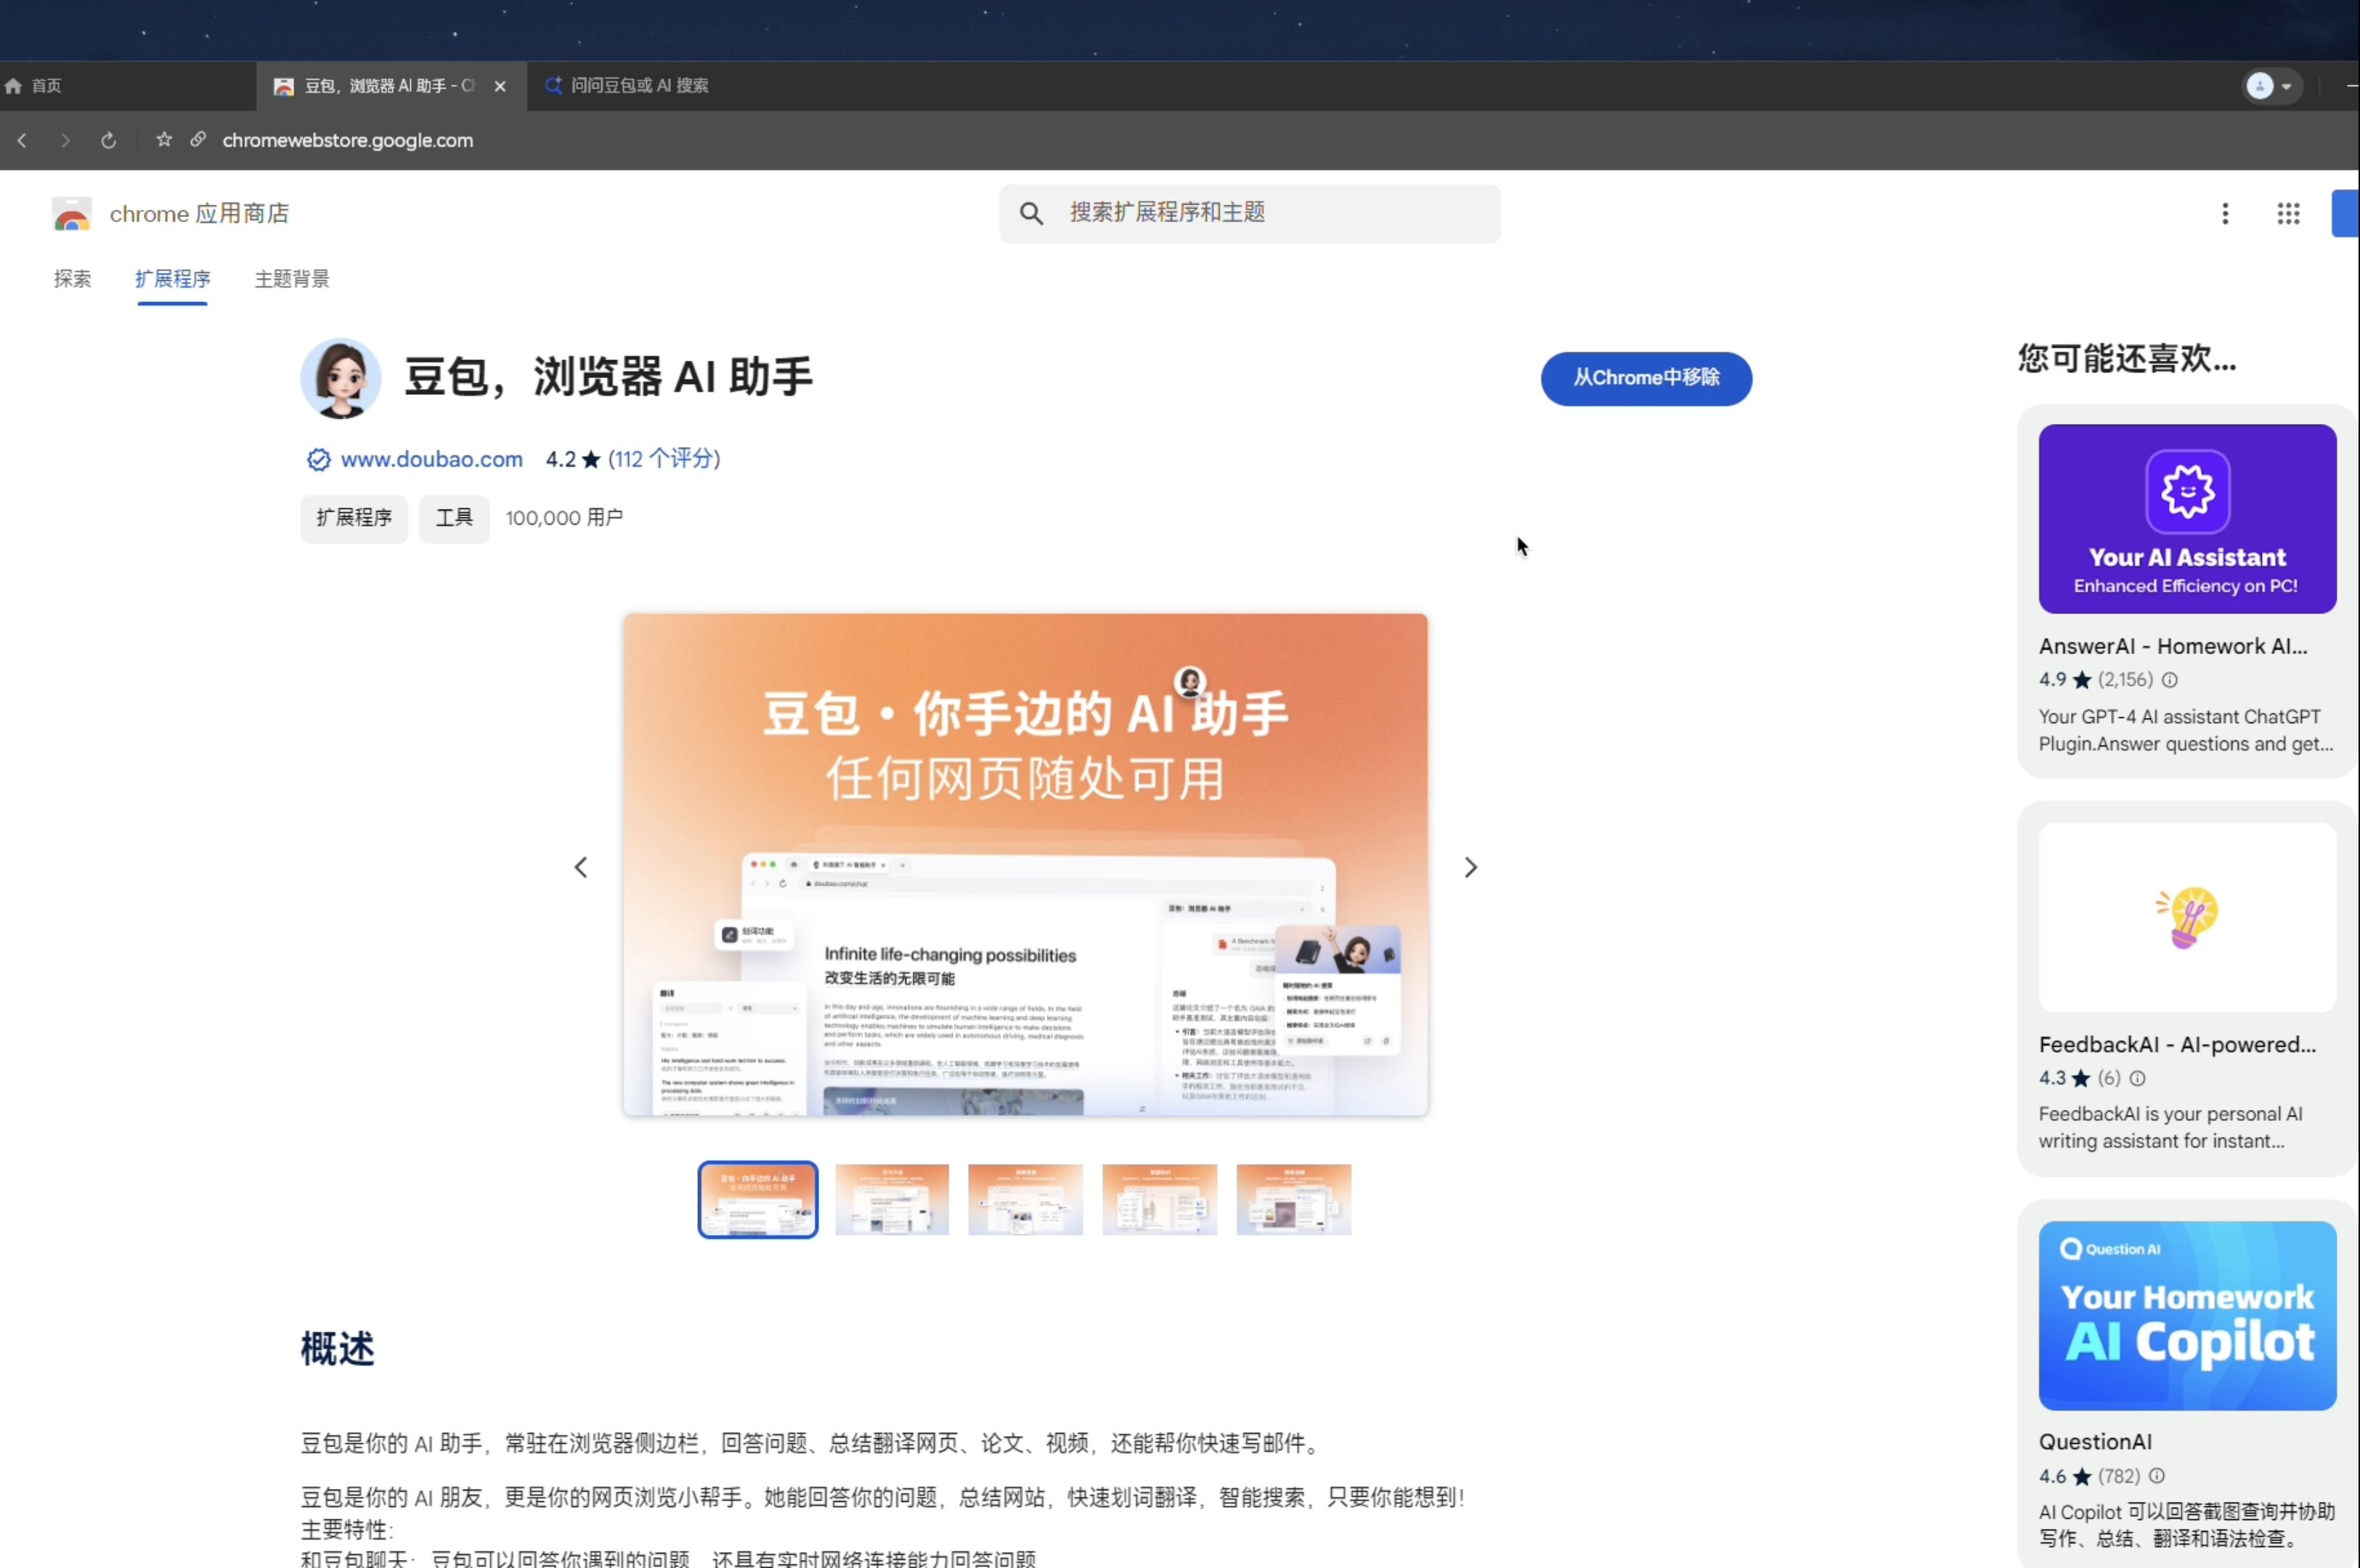This screenshot has width=2360, height=1568.
Task: Open the Google apps grid
Action: coord(2288,214)
